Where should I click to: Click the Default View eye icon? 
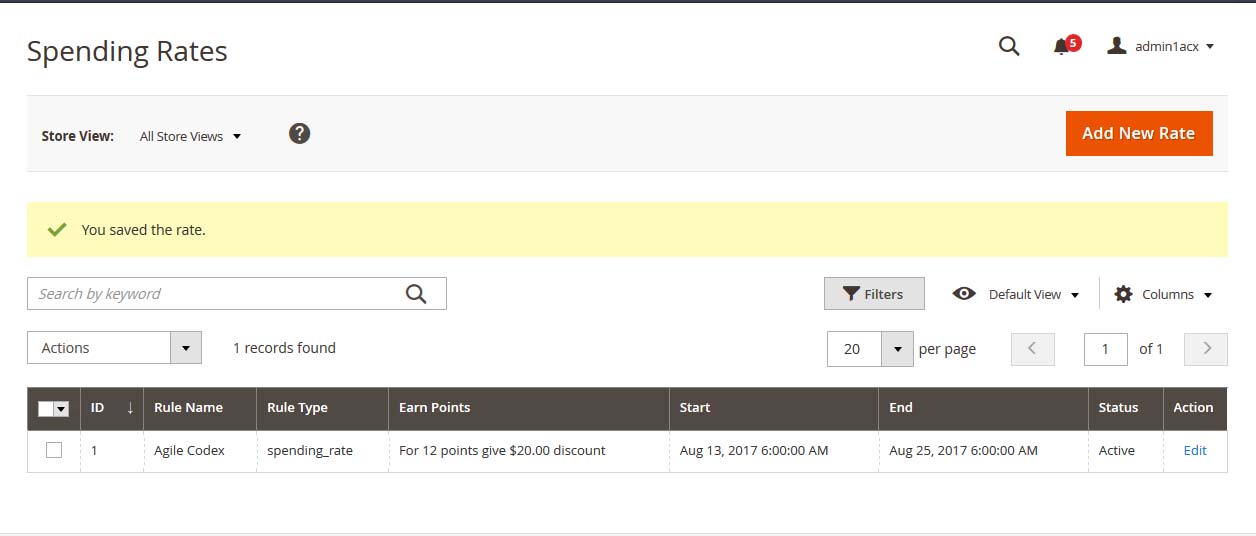(x=964, y=294)
